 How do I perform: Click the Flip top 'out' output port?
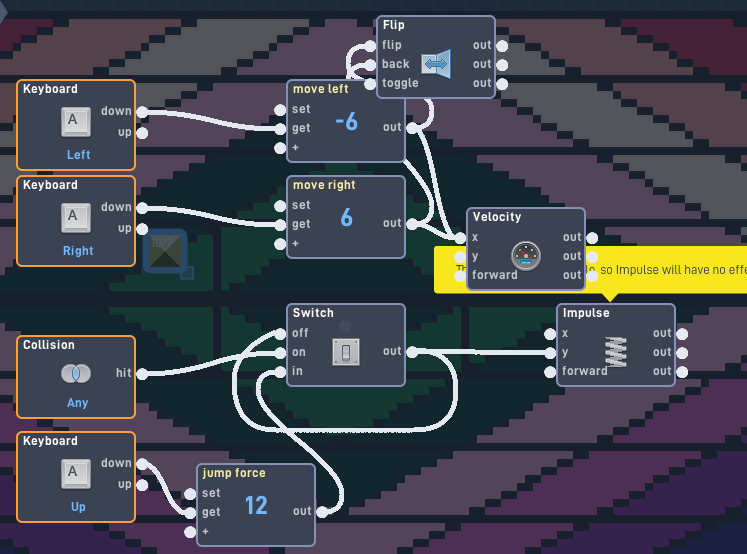[x=502, y=46]
